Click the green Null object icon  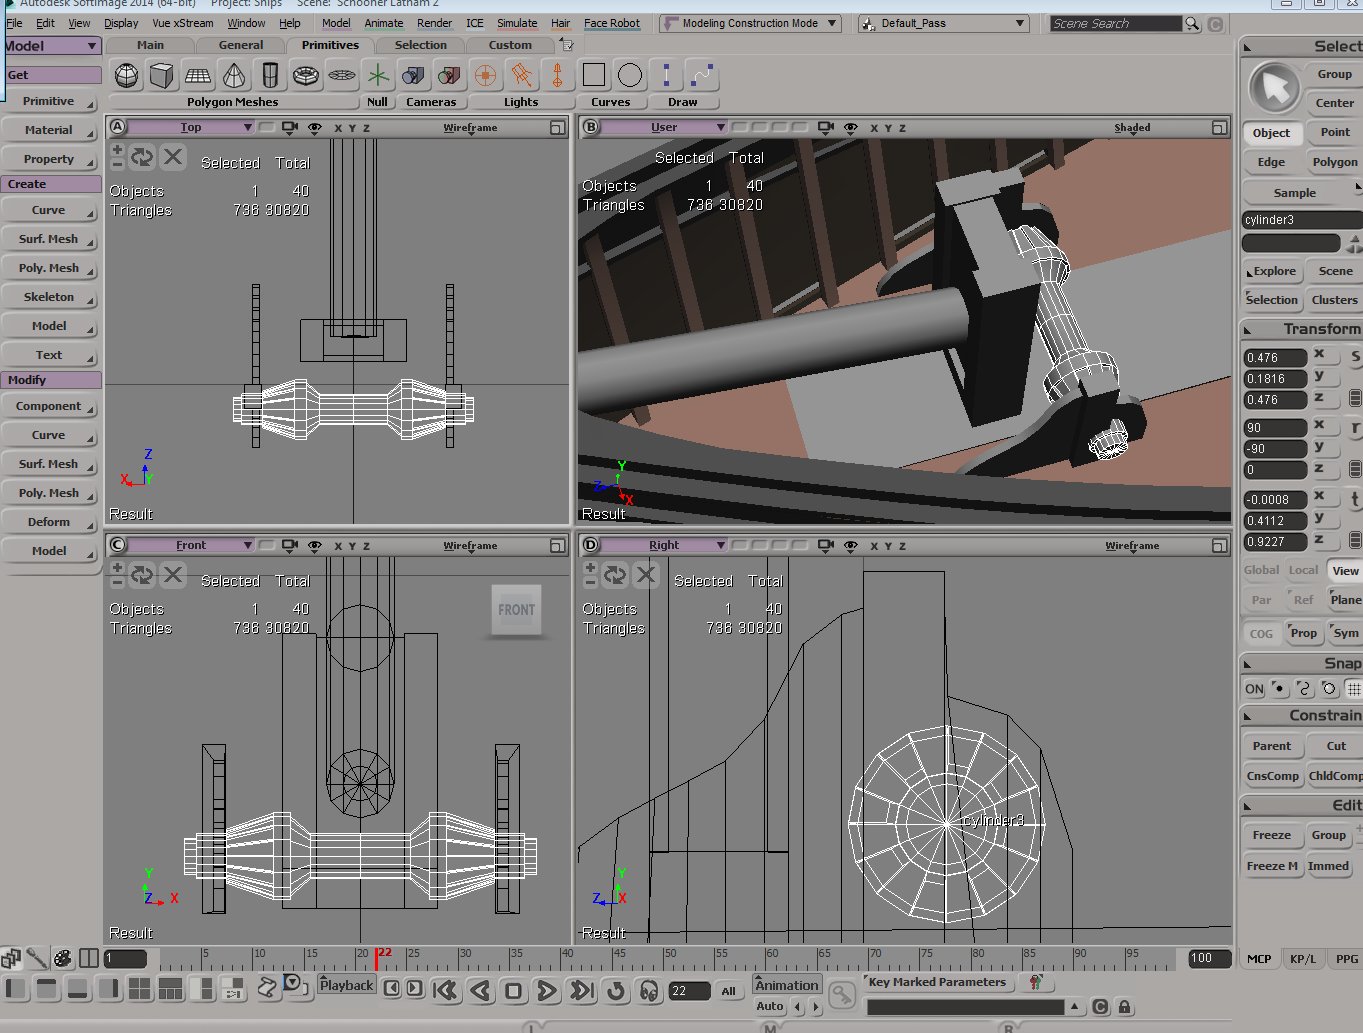[378, 75]
